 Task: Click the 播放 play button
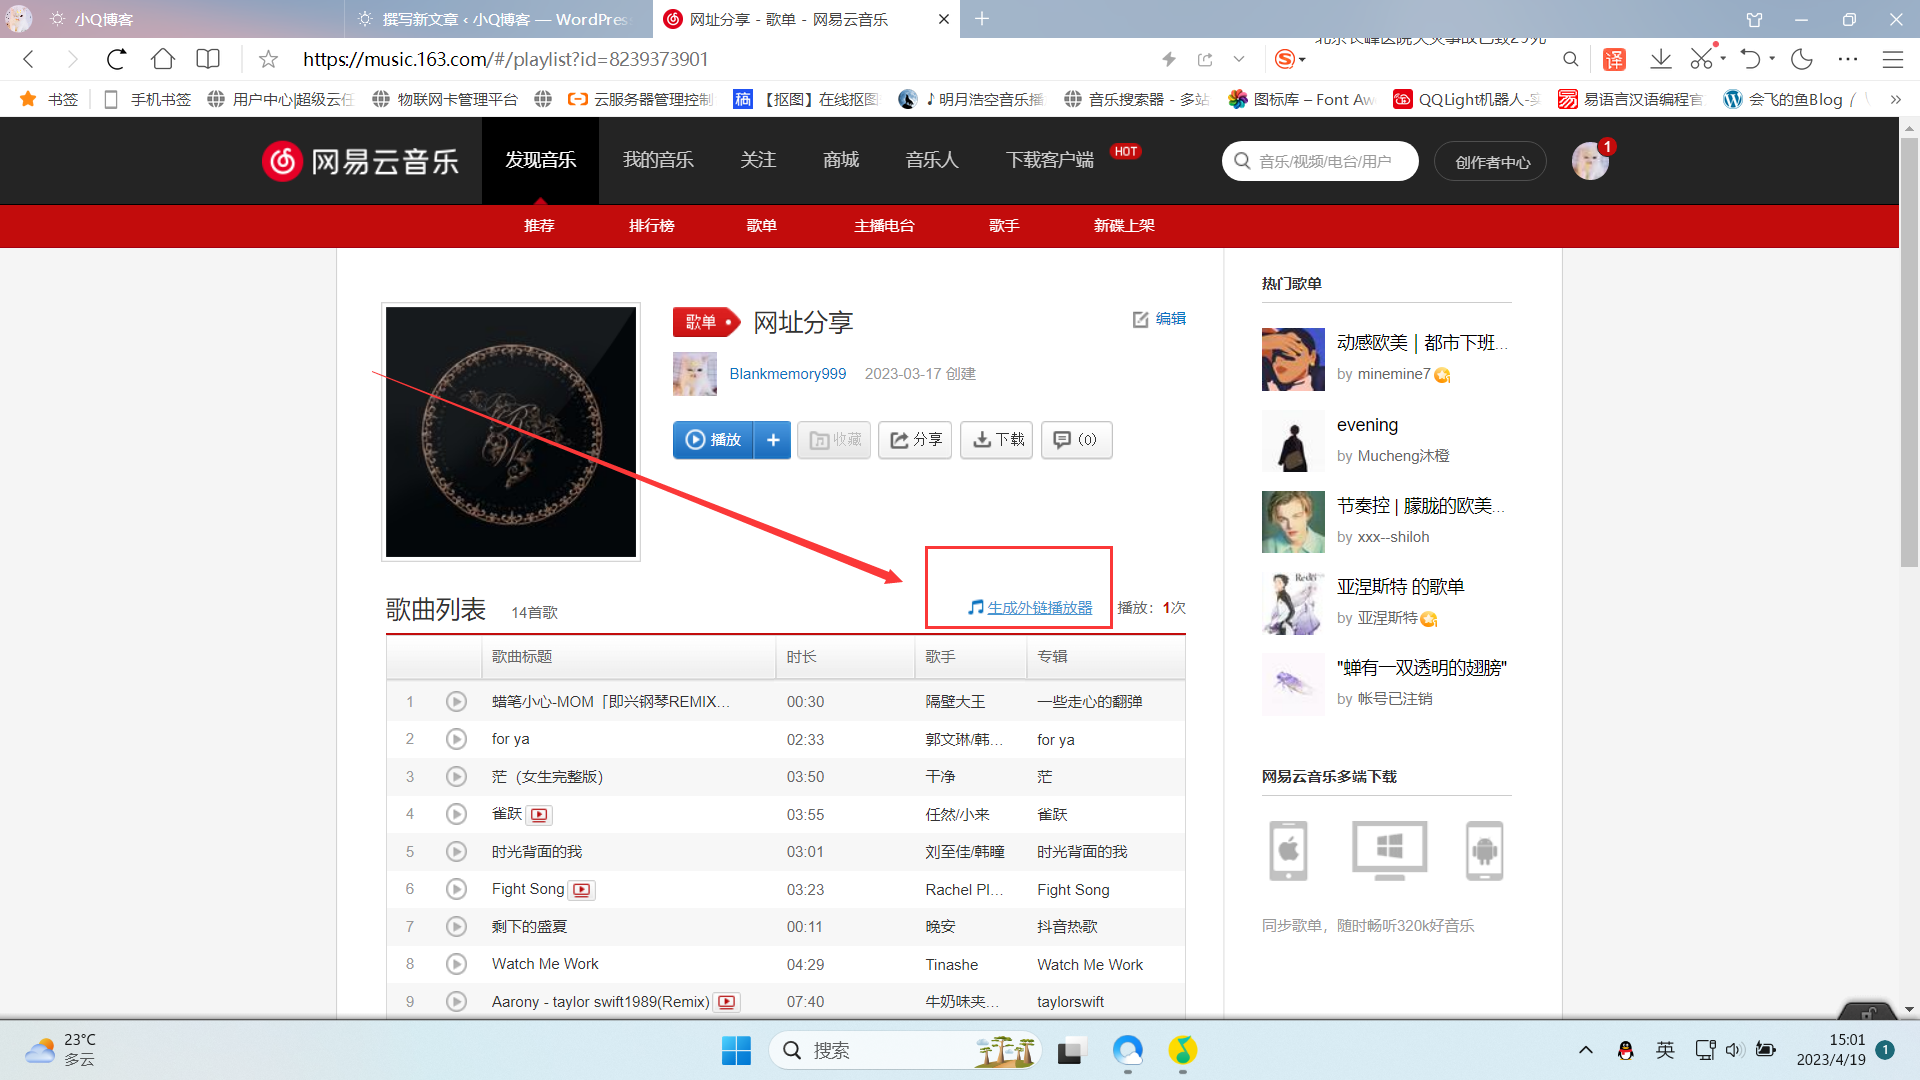pos(714,440)
